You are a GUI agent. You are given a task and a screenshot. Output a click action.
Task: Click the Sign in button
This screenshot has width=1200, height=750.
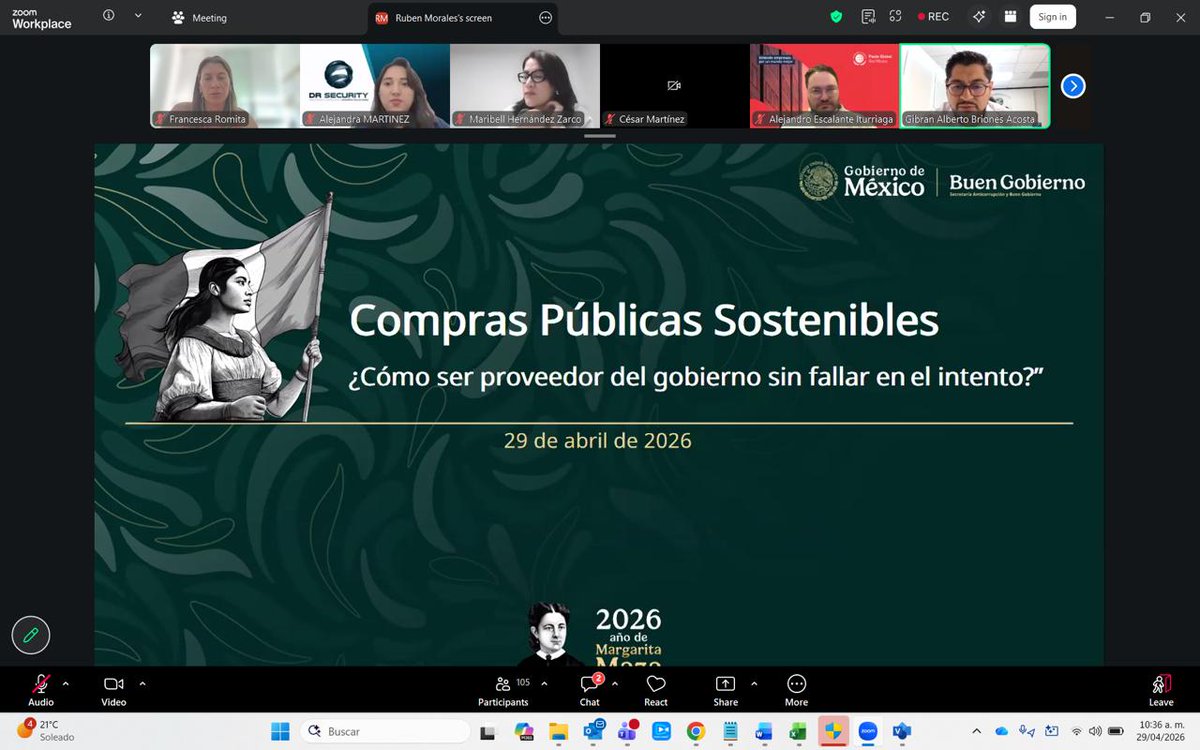coord(1052,17)
